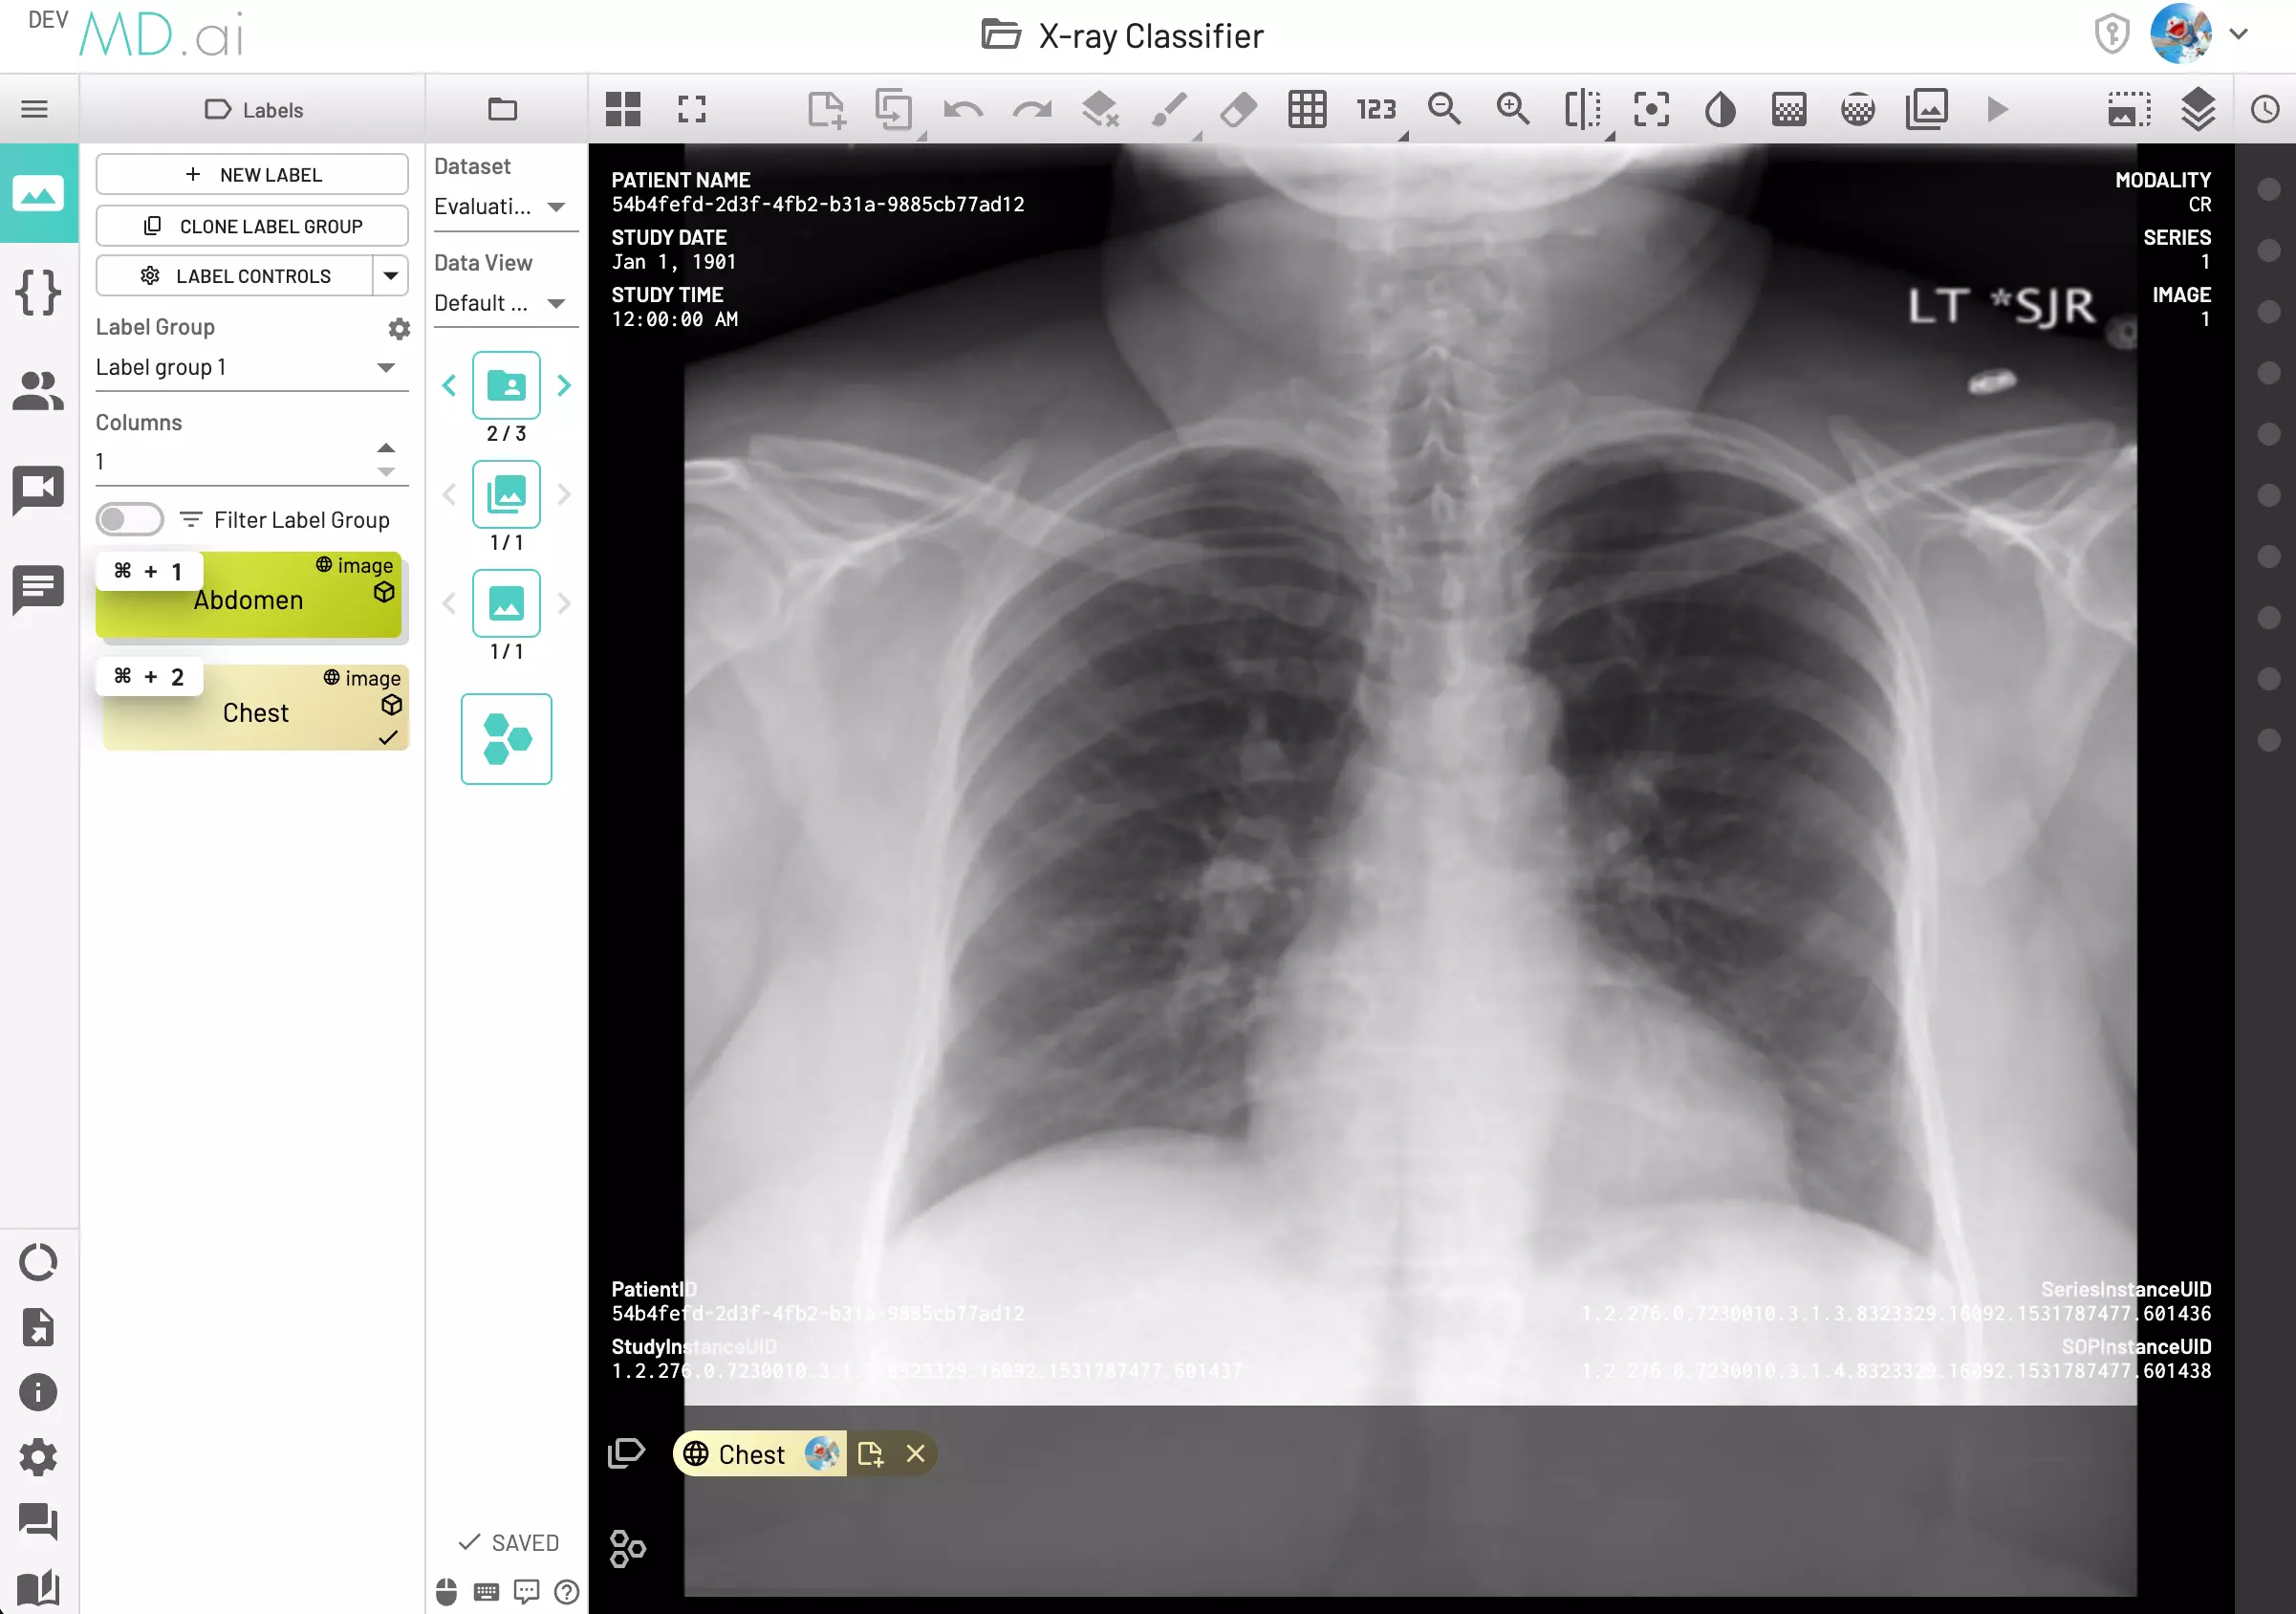Enable the Filter Label Group switch
The height and width of the screenshot is (1614, 2296).
click(129, 519)
